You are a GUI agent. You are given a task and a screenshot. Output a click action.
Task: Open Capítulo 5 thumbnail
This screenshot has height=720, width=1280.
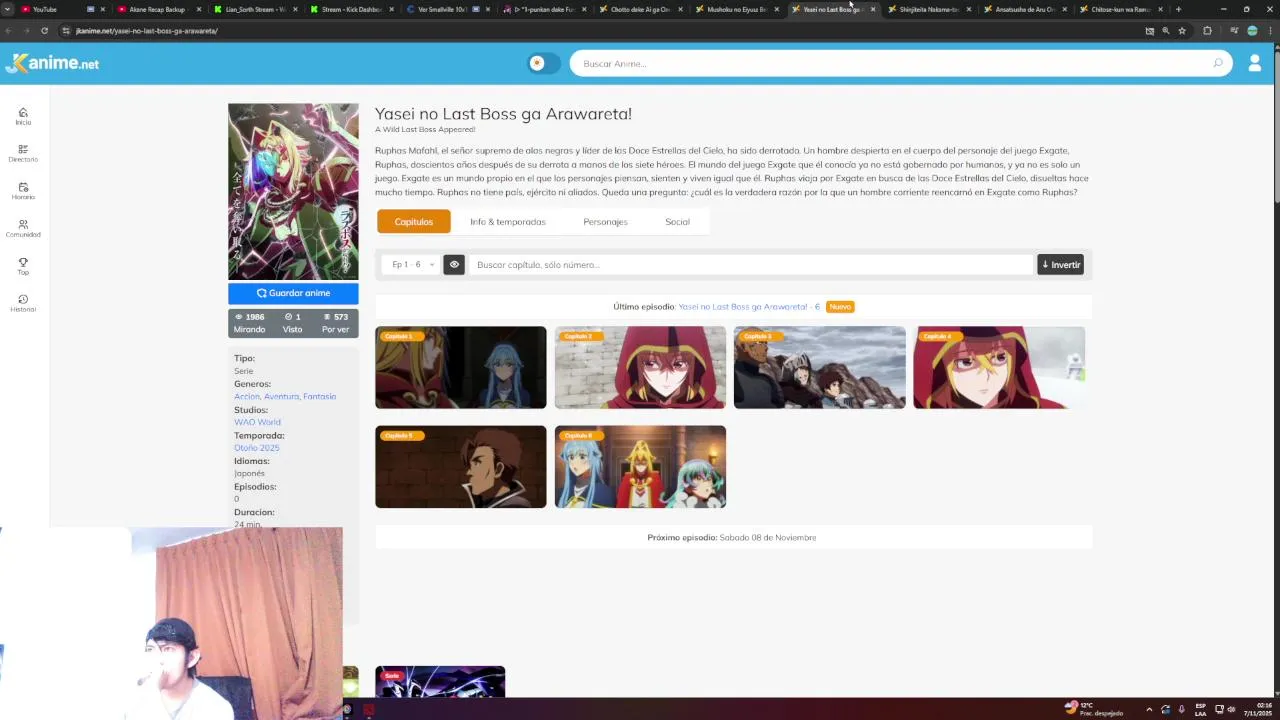click(461, 467)
